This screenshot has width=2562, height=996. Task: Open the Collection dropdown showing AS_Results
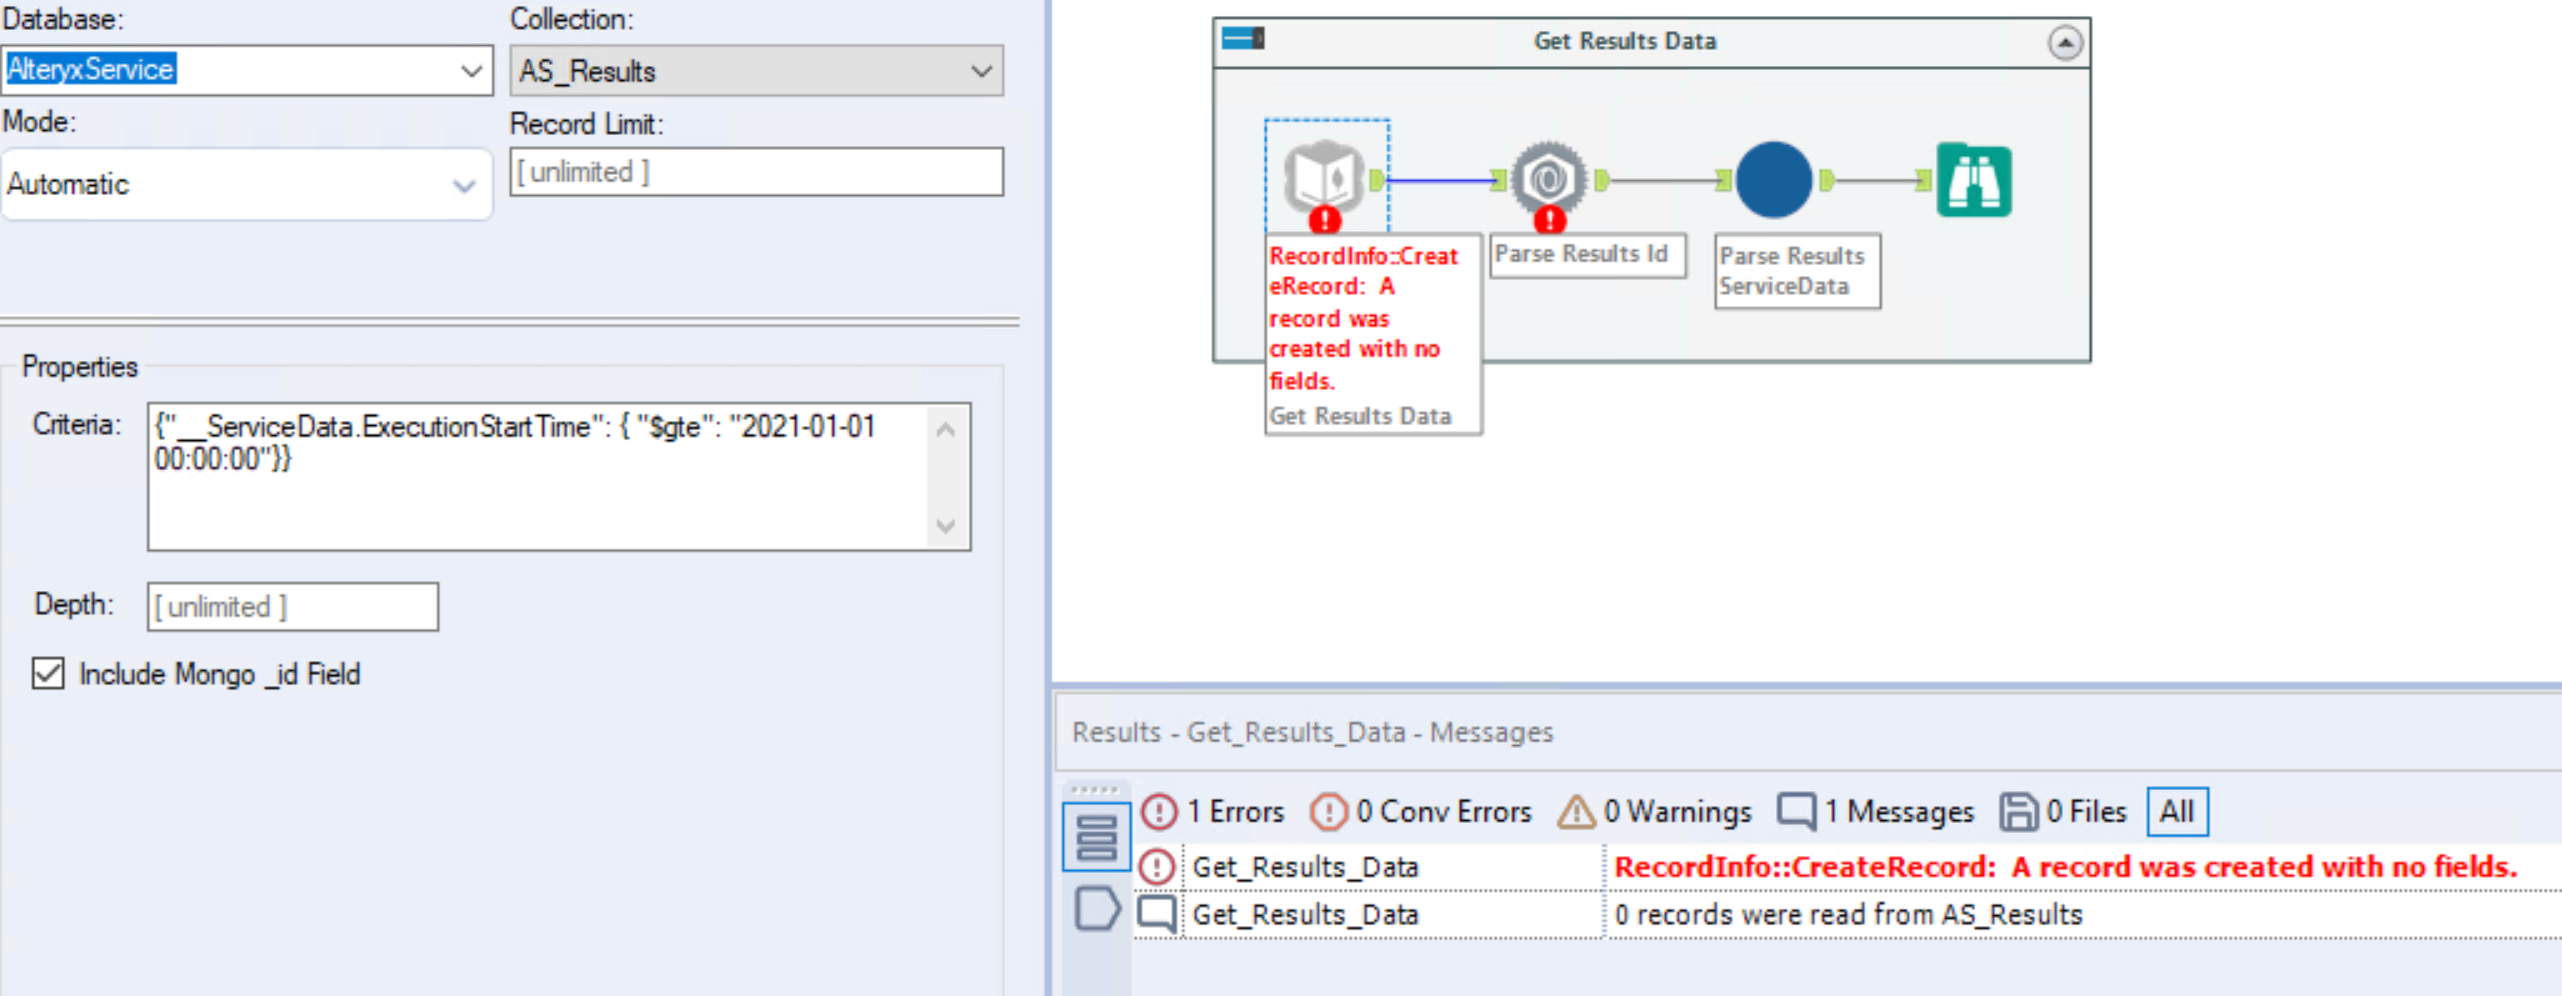[982, 70]
